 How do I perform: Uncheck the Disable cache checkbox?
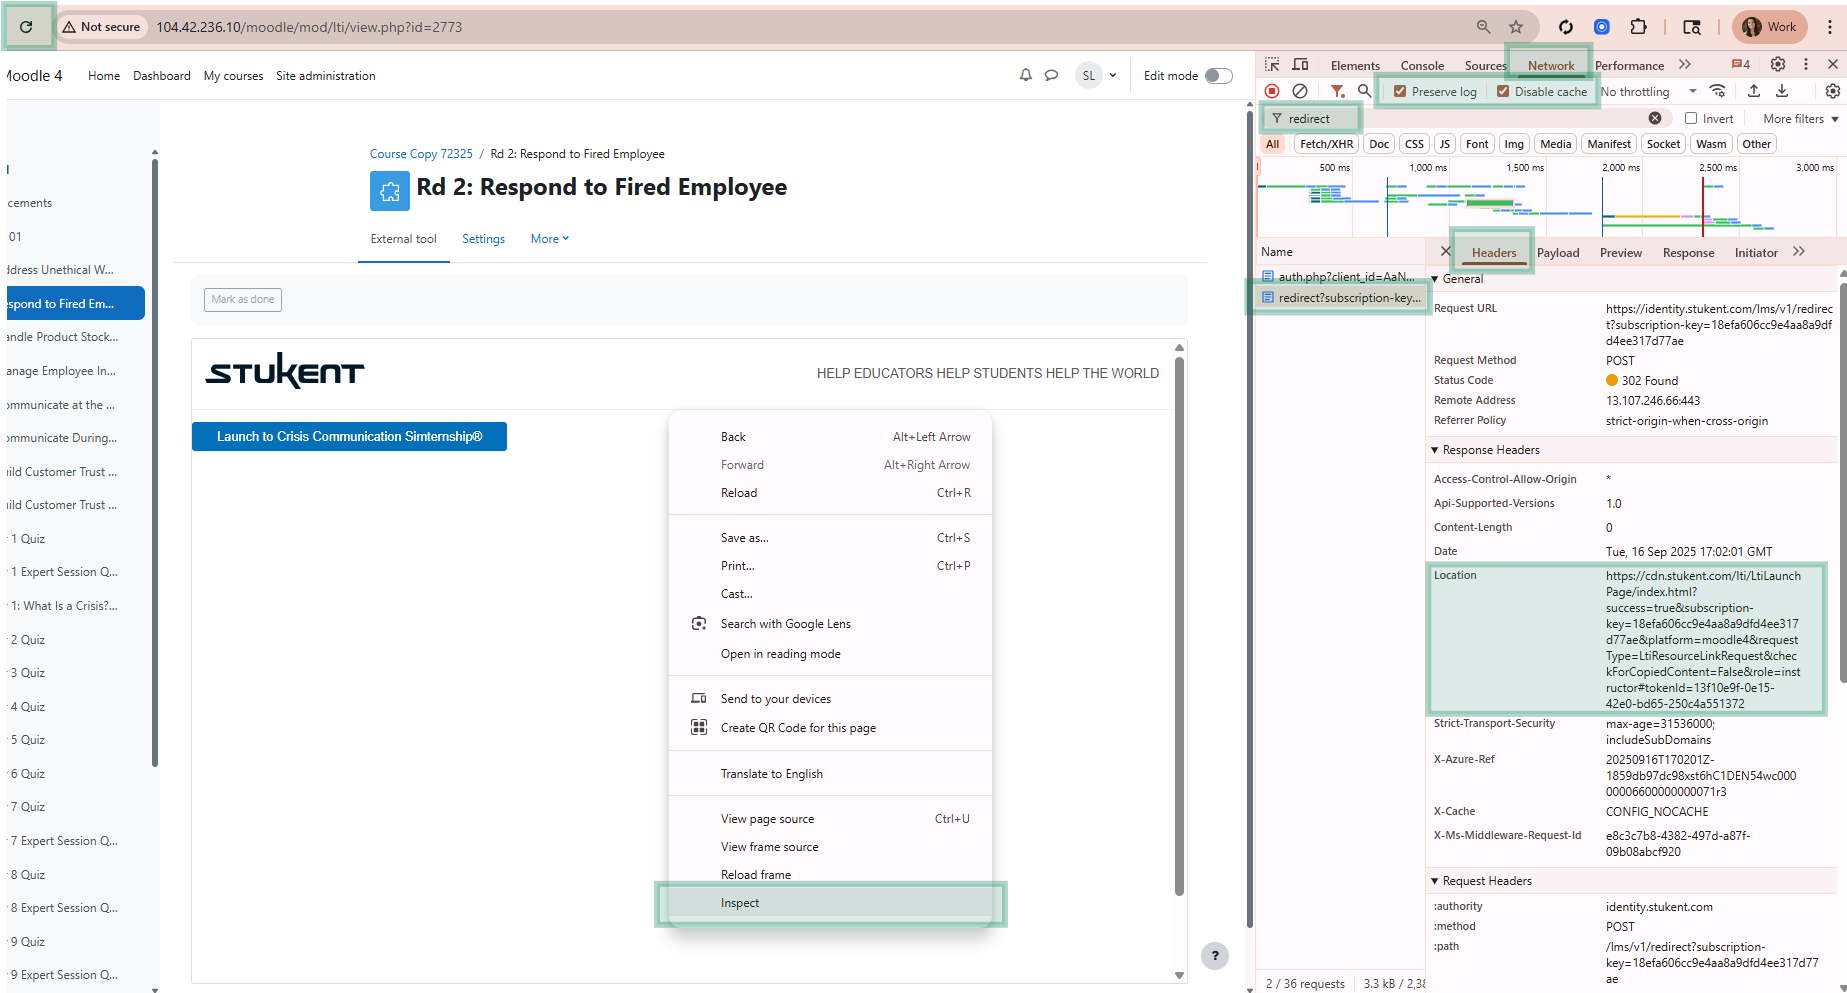1502,91
